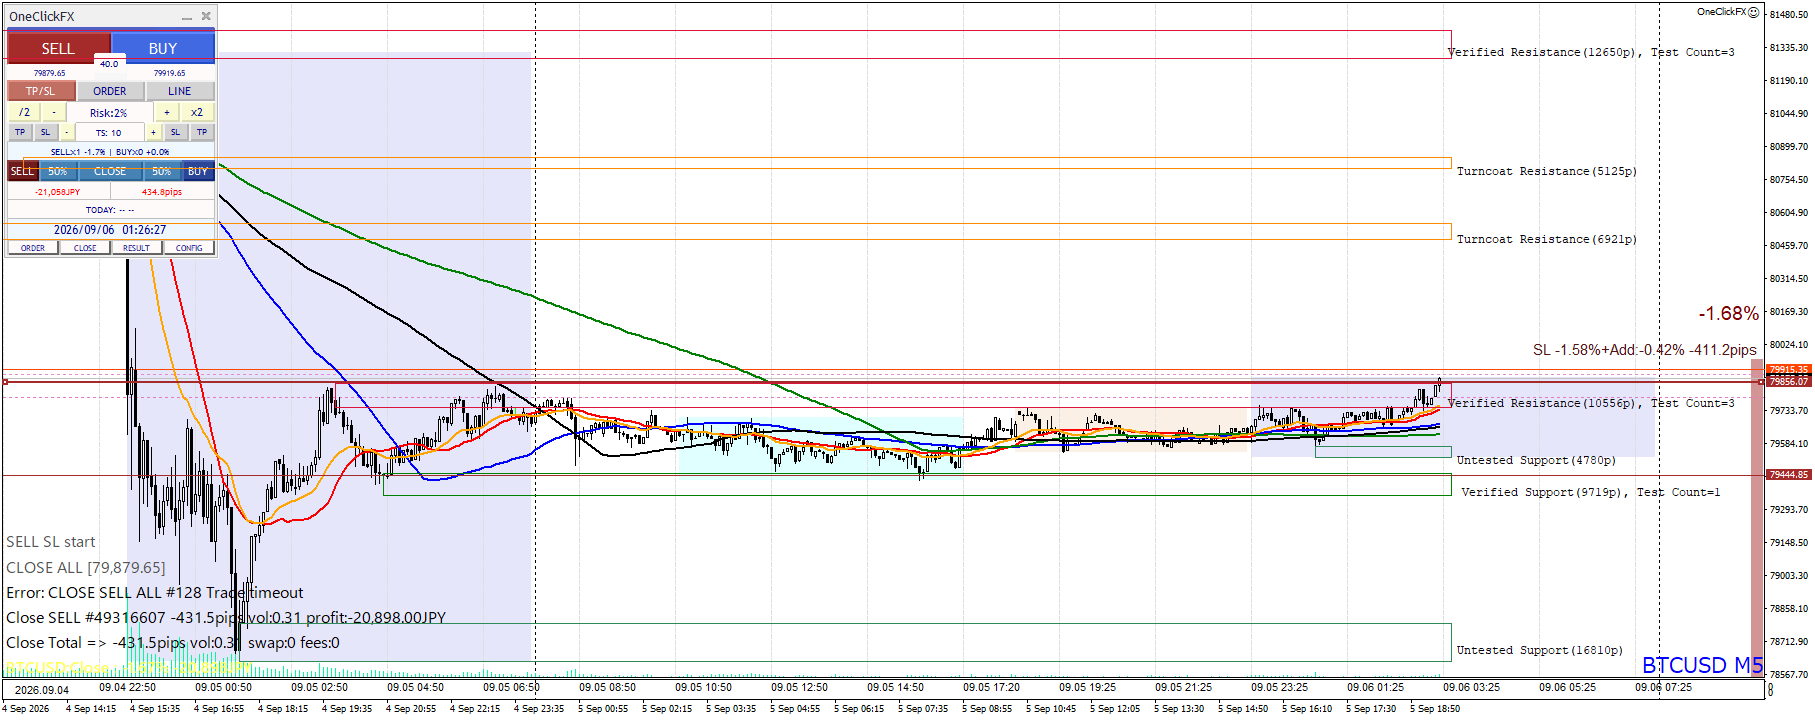The image size is (1815, 720).
Task: Close 50% of sell positions
Action: (58, 171)
